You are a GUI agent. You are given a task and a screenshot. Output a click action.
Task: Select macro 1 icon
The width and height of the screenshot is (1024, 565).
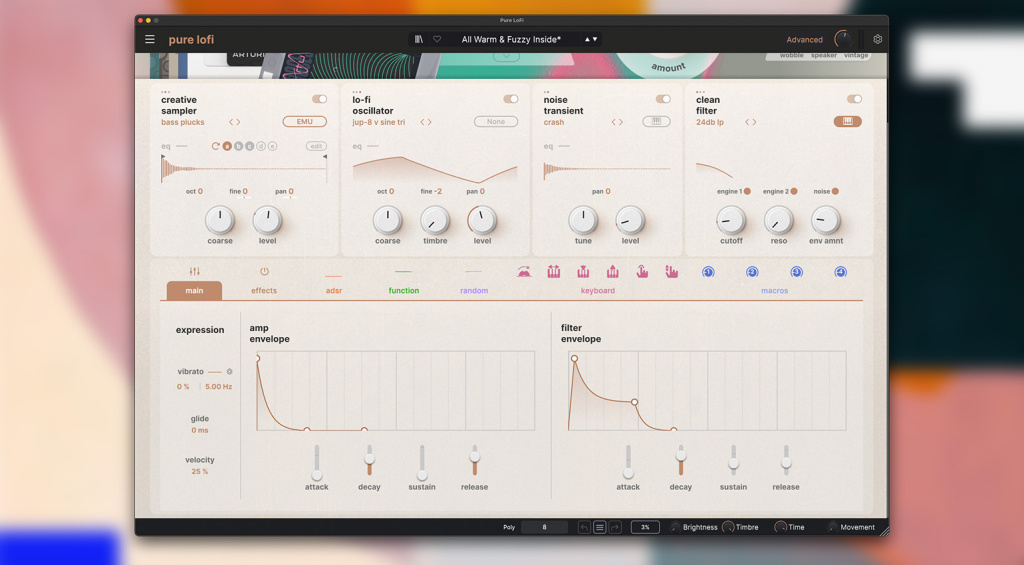pos(708,272)
